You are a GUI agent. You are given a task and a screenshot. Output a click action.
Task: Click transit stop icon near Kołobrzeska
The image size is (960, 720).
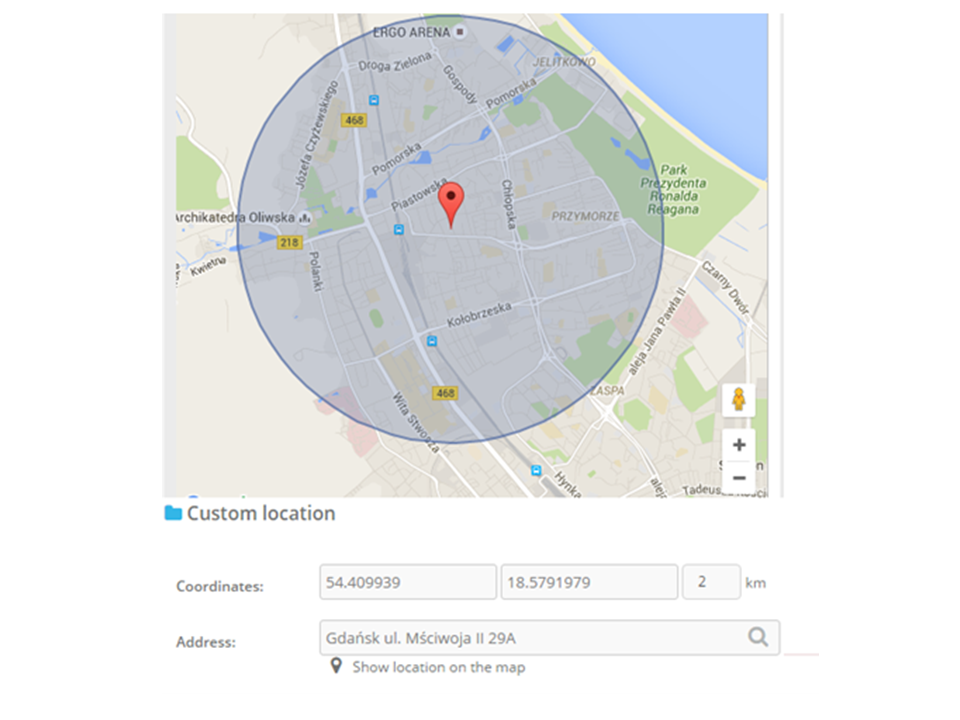[x=432, y=341]
